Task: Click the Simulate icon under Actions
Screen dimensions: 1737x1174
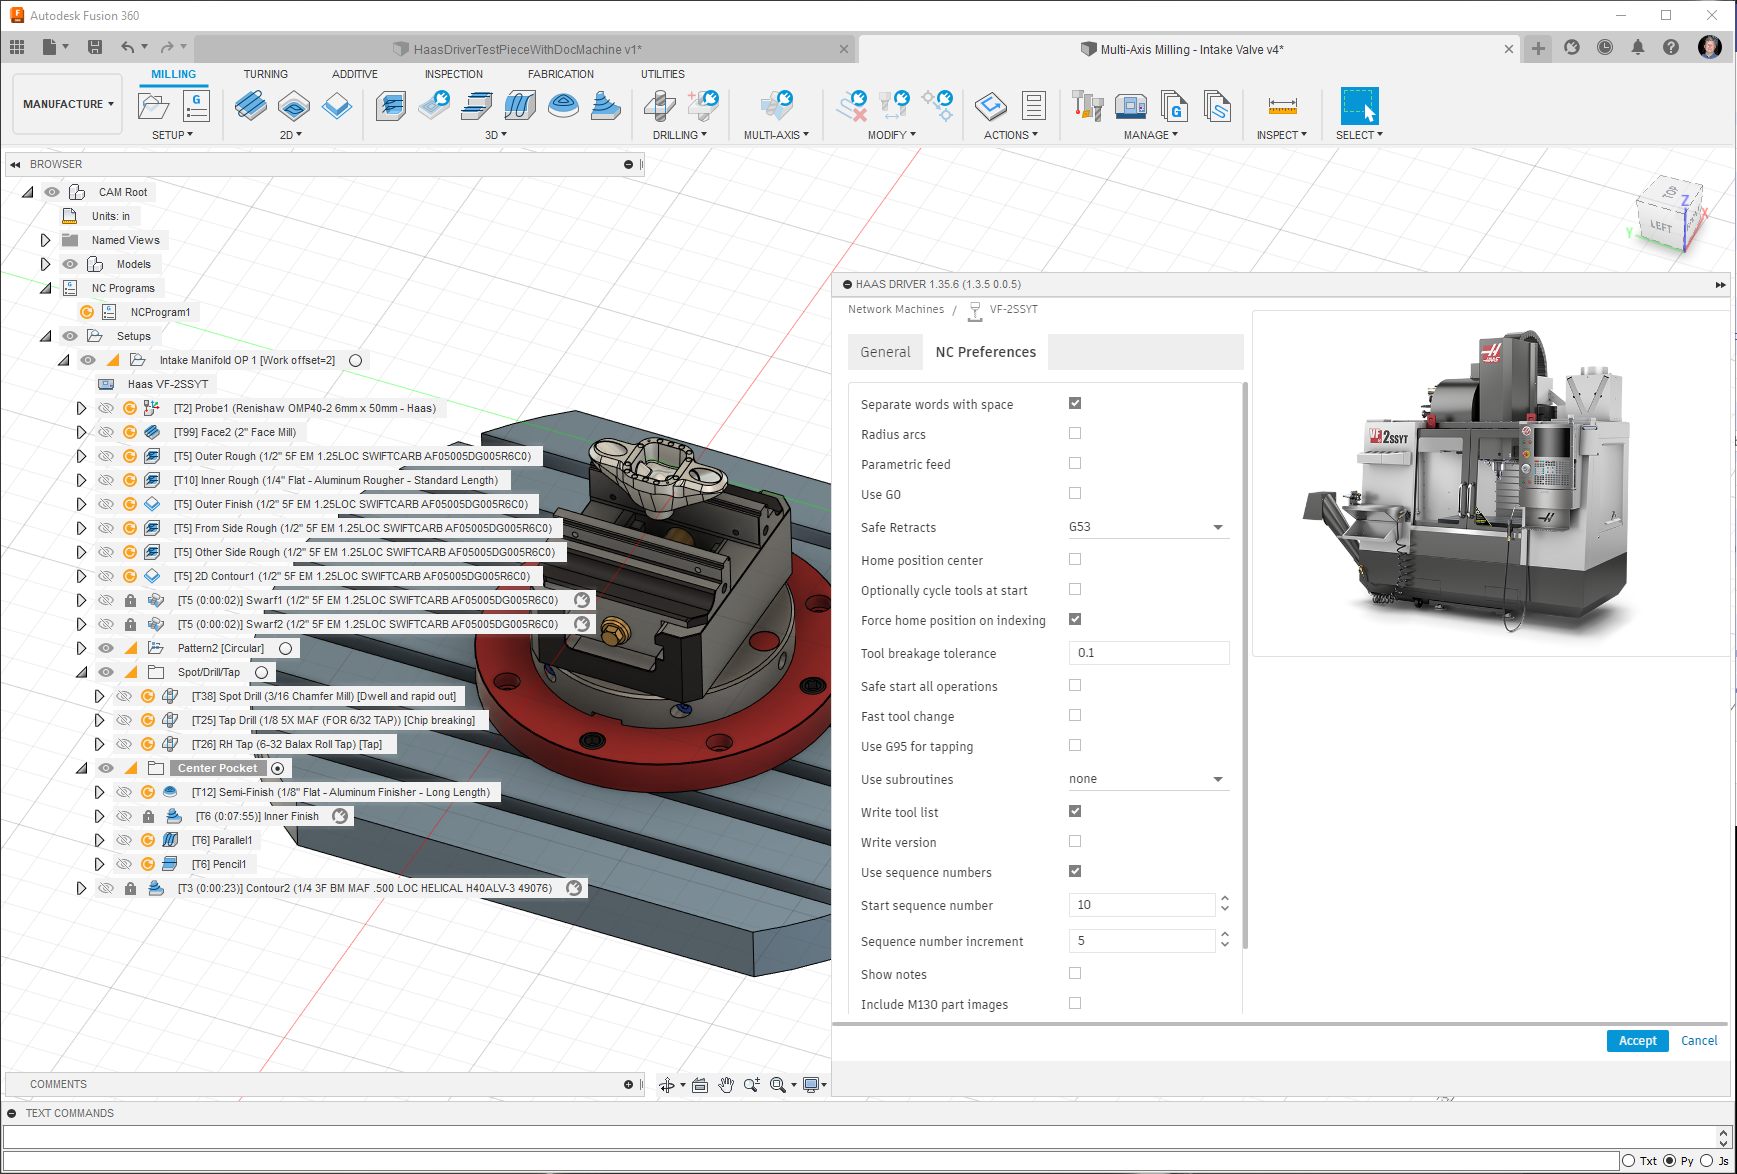Action: click(x=990, y=105)
